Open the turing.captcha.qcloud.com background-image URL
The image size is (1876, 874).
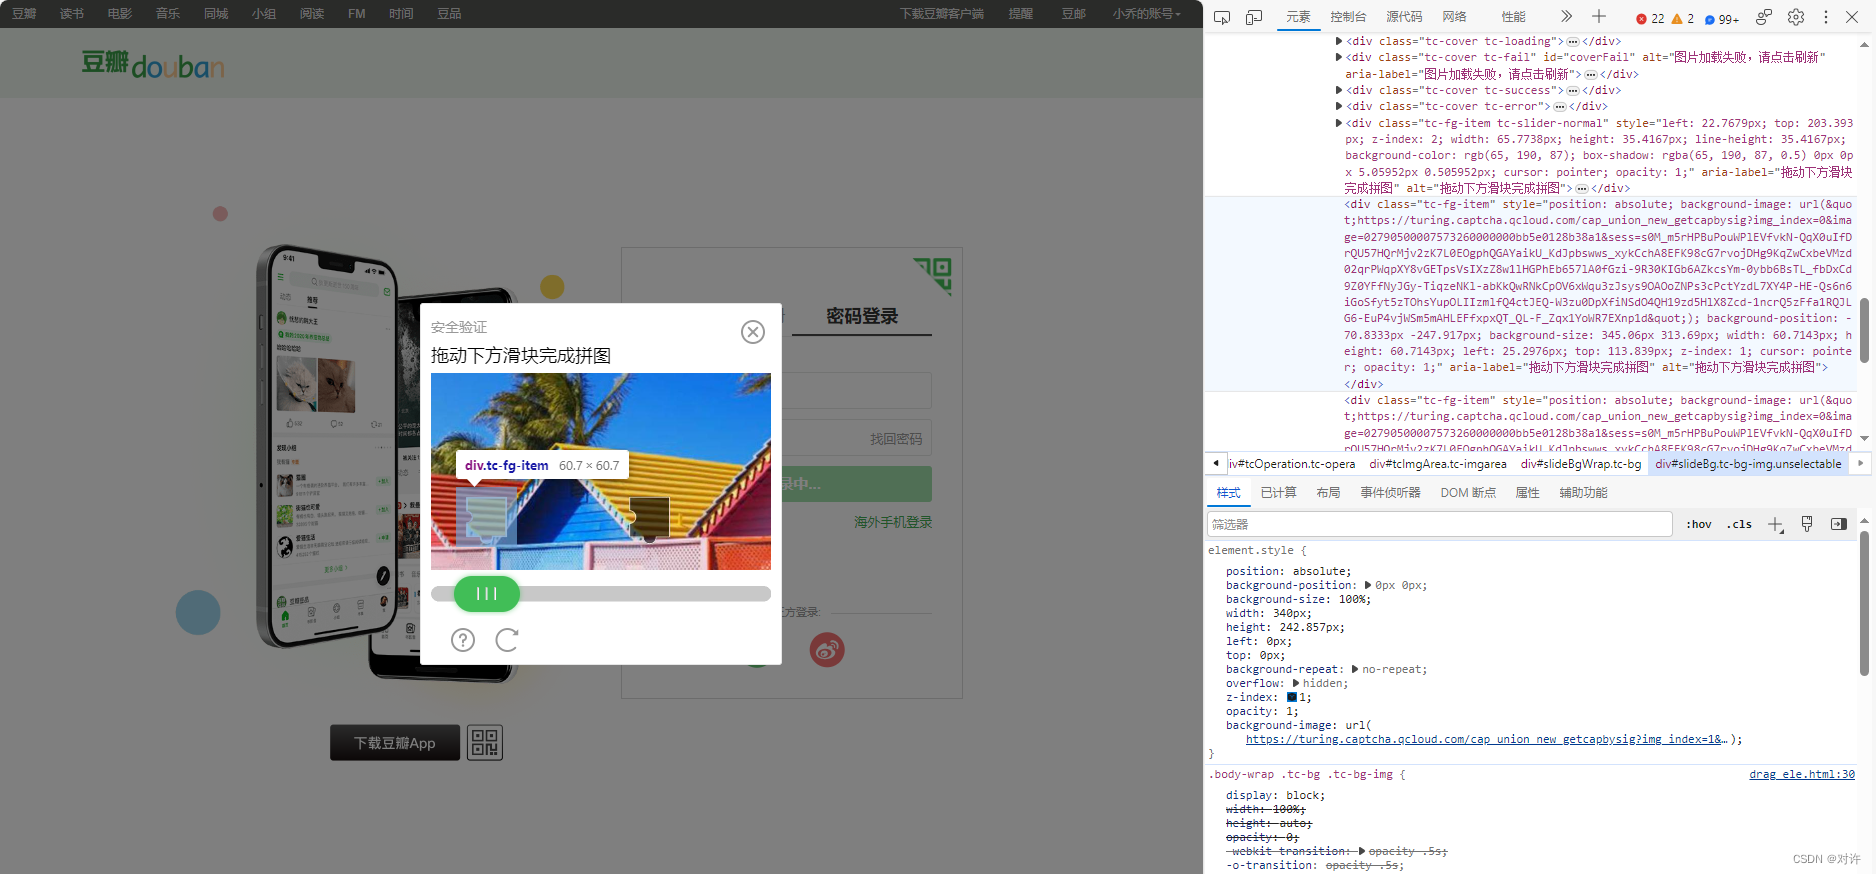(1486, 739)
